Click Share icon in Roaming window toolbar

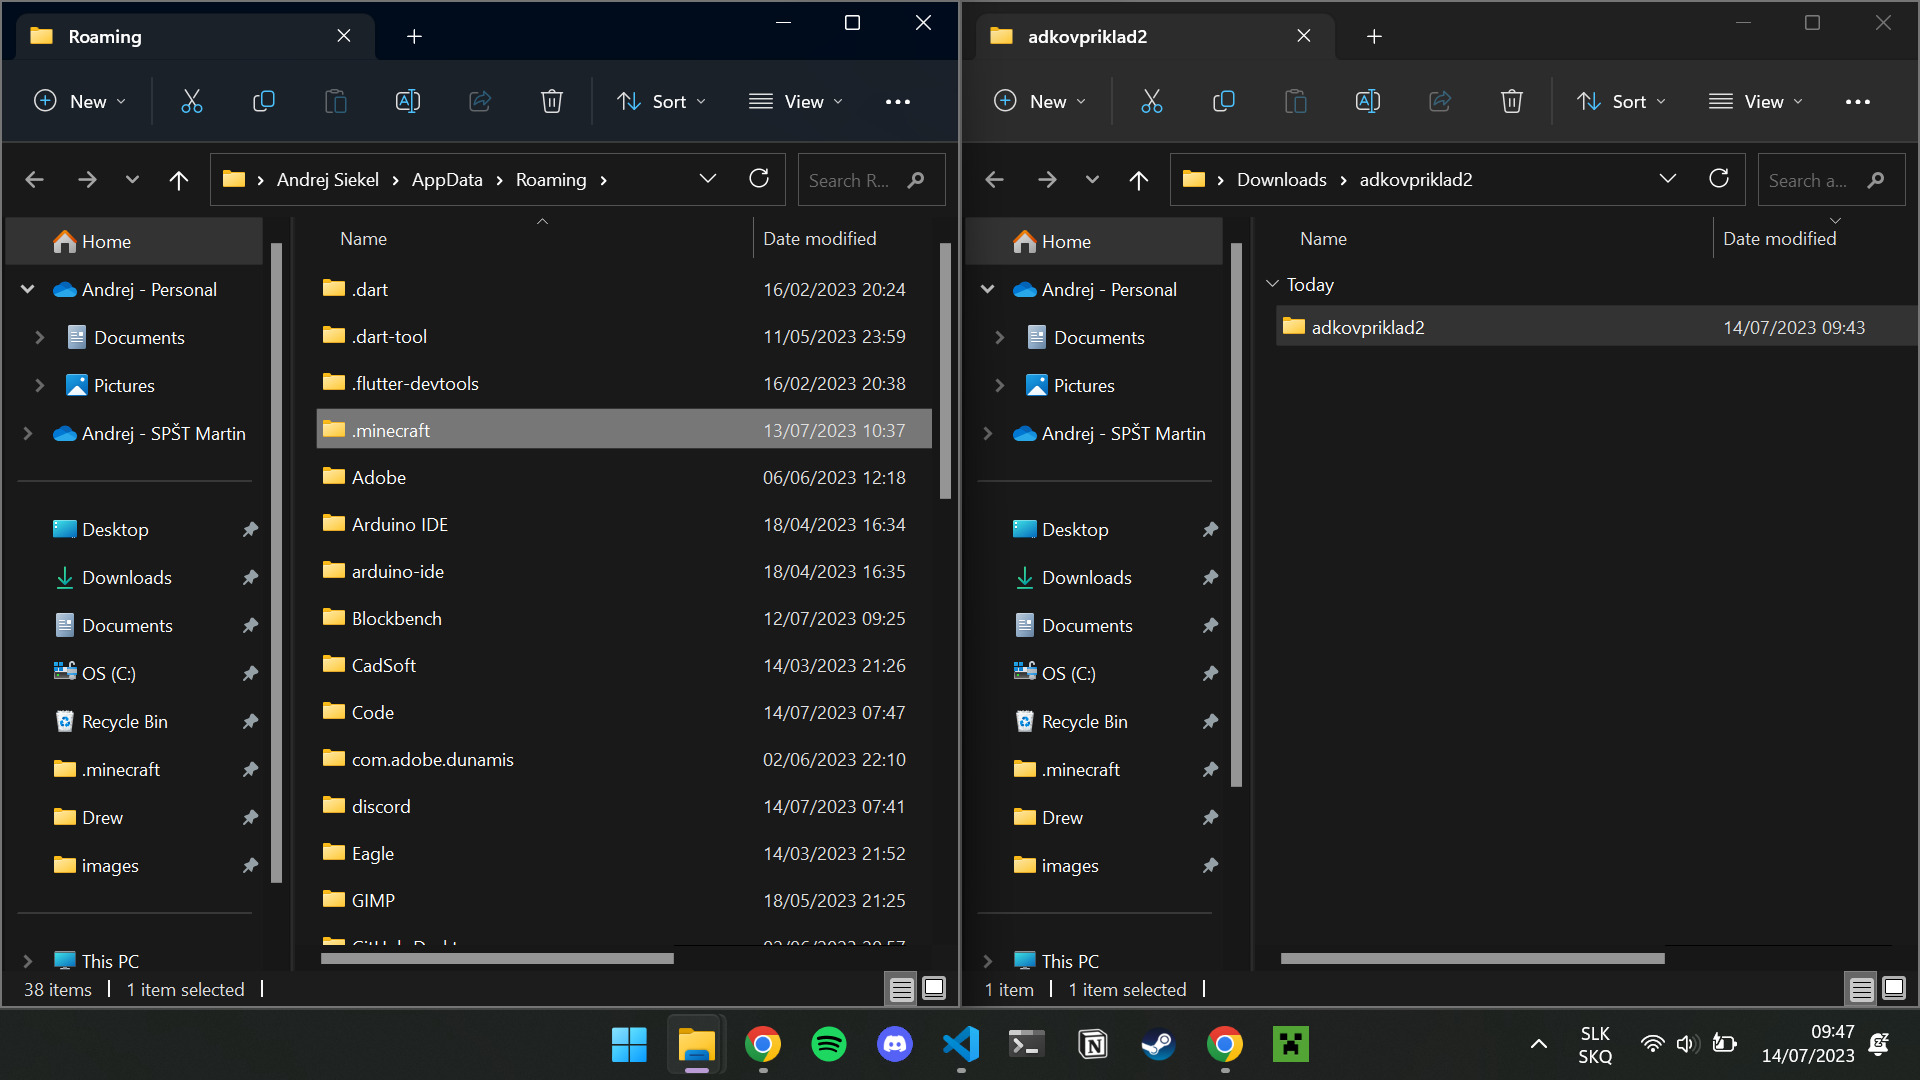tap(480, 101)
